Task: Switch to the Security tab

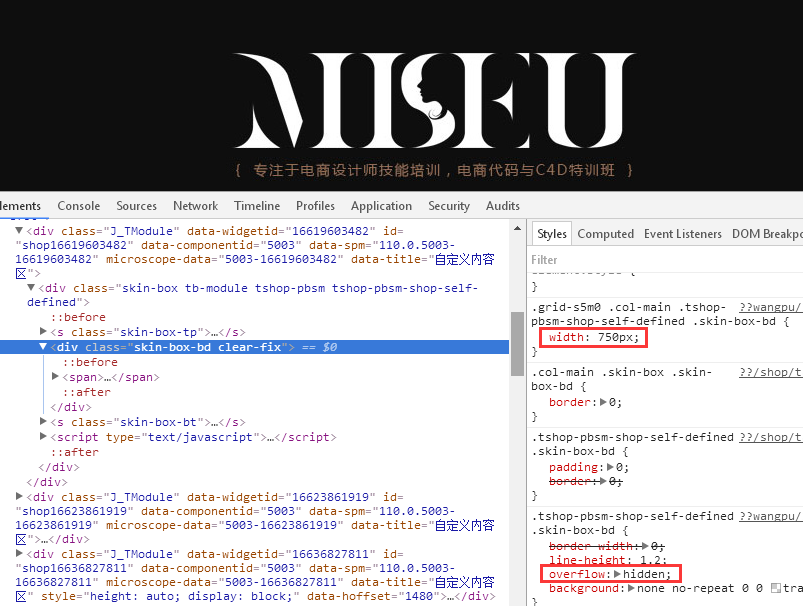Action: (x=449, y=206)
